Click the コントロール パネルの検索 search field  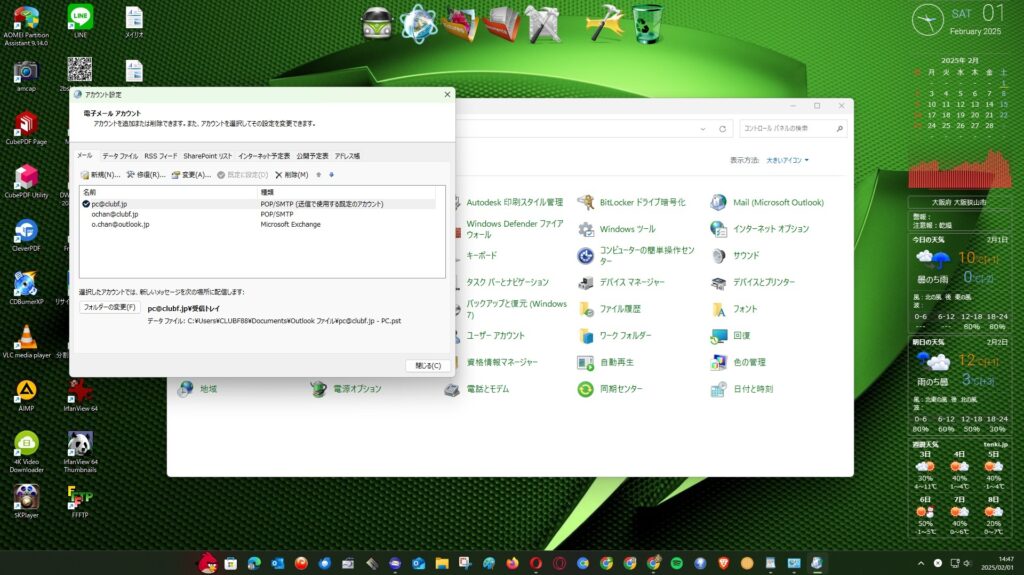coord(790,129)
